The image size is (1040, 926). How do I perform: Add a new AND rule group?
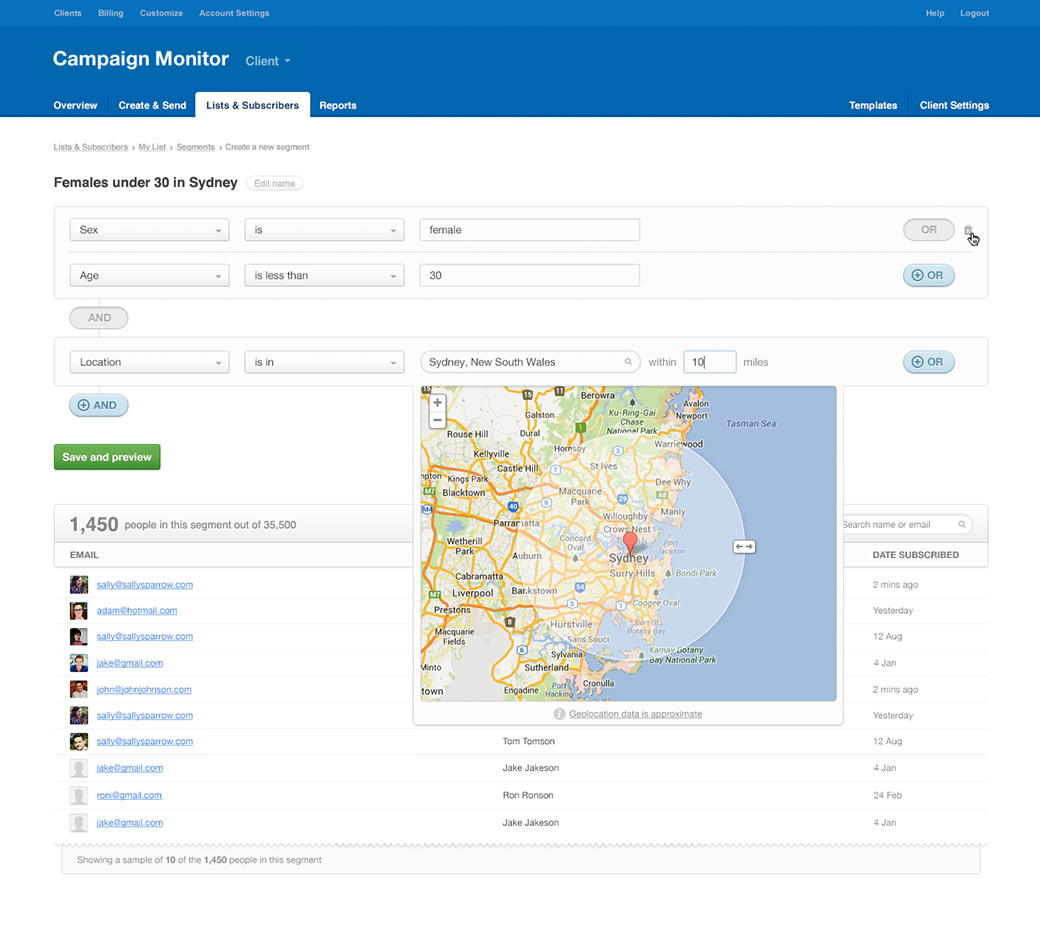99,405
